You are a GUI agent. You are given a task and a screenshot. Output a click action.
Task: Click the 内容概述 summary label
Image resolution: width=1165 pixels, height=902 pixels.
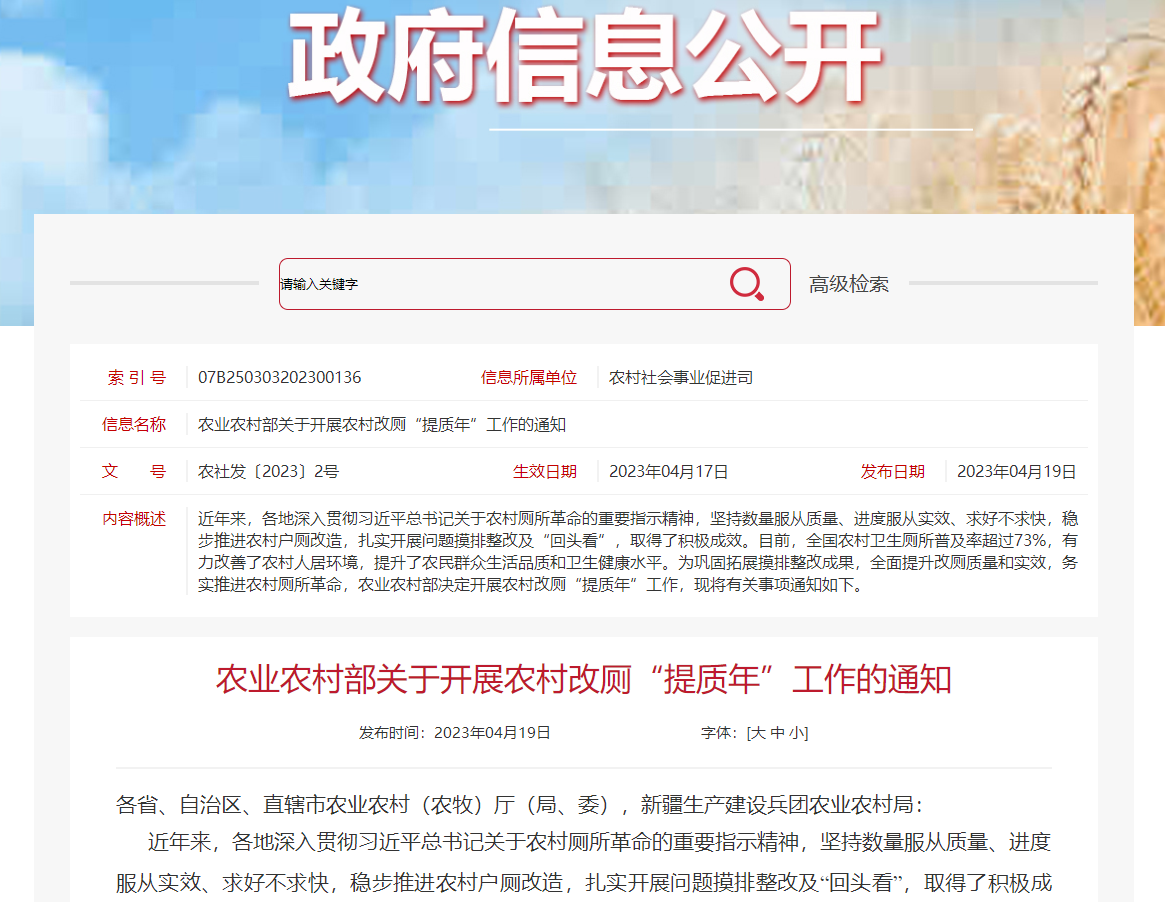[134, 519]
